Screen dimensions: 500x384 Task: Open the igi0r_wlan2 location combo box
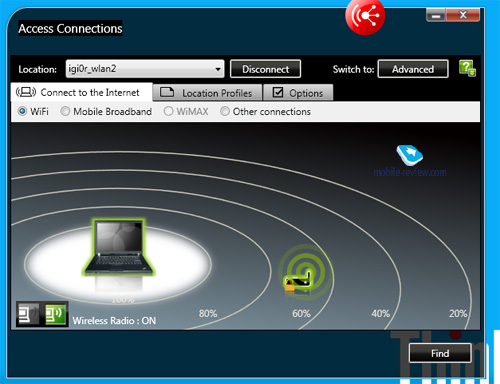click(x=145, y=69)
